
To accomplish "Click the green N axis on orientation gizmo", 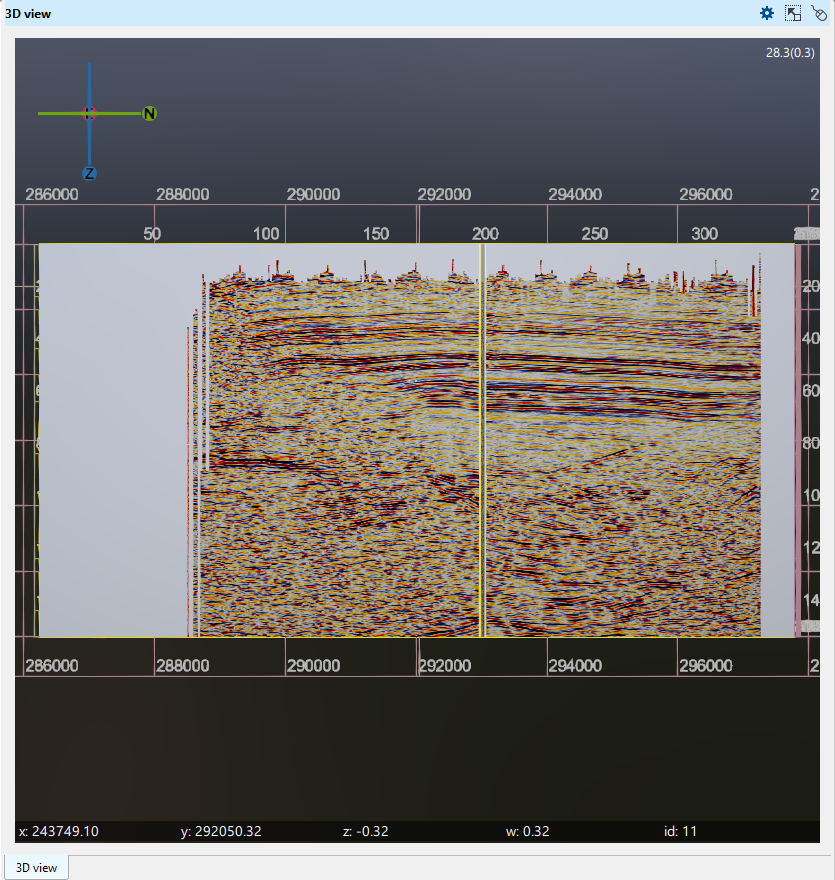I will (148, 113).
